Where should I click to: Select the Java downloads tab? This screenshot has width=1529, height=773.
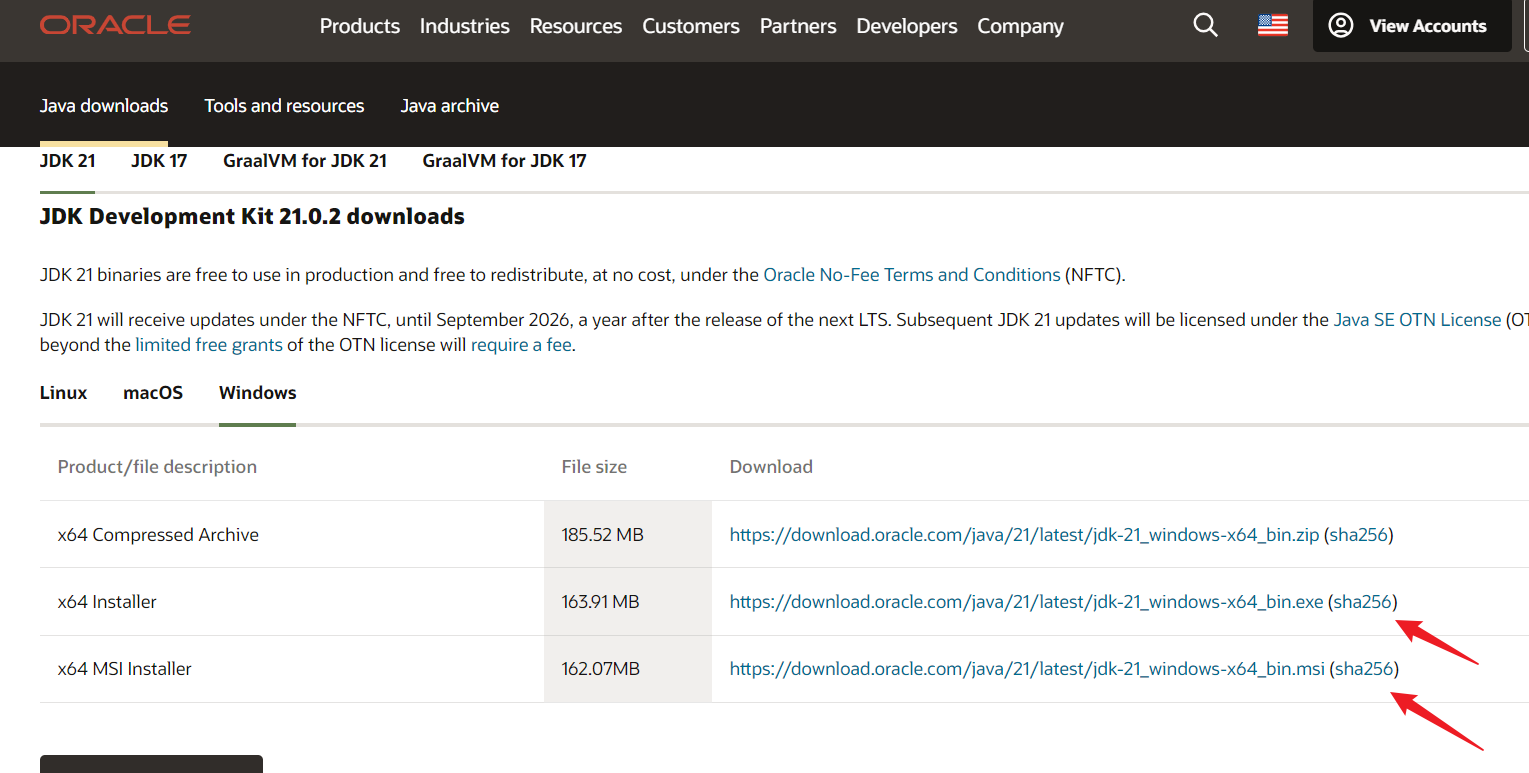104,106
